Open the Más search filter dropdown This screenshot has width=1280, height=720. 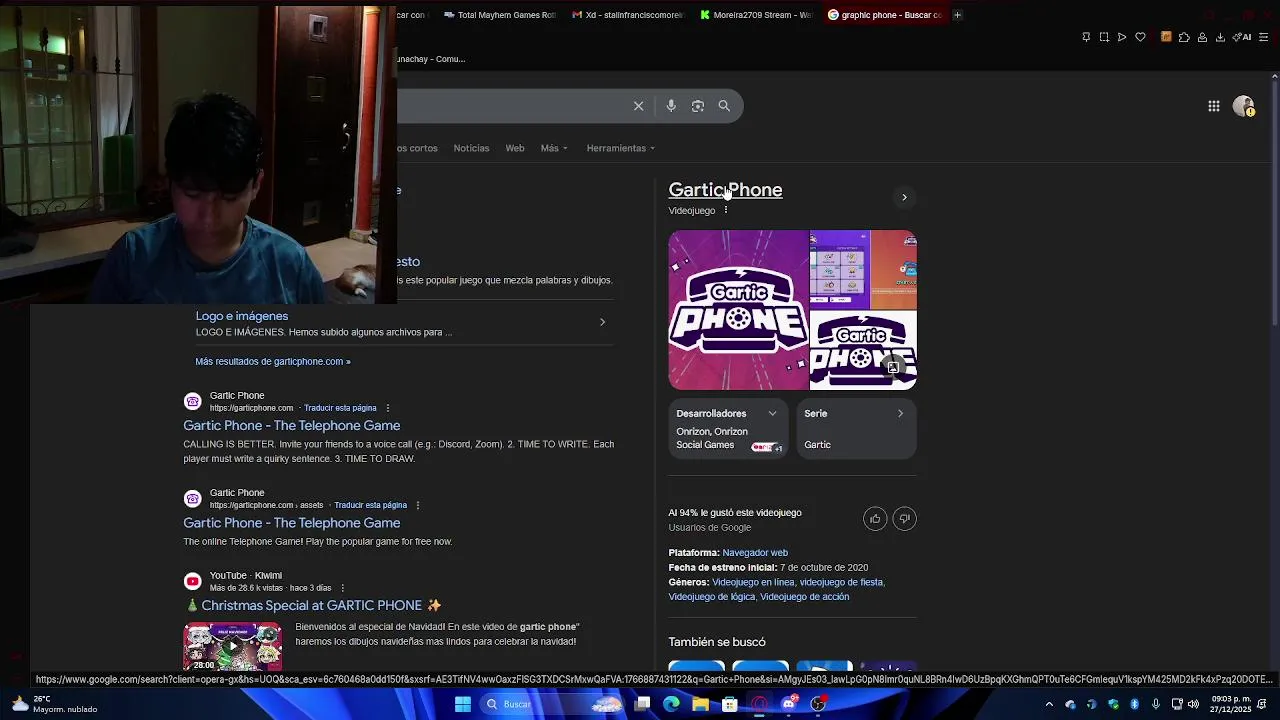pyautogui.click(x=554, y=148)
